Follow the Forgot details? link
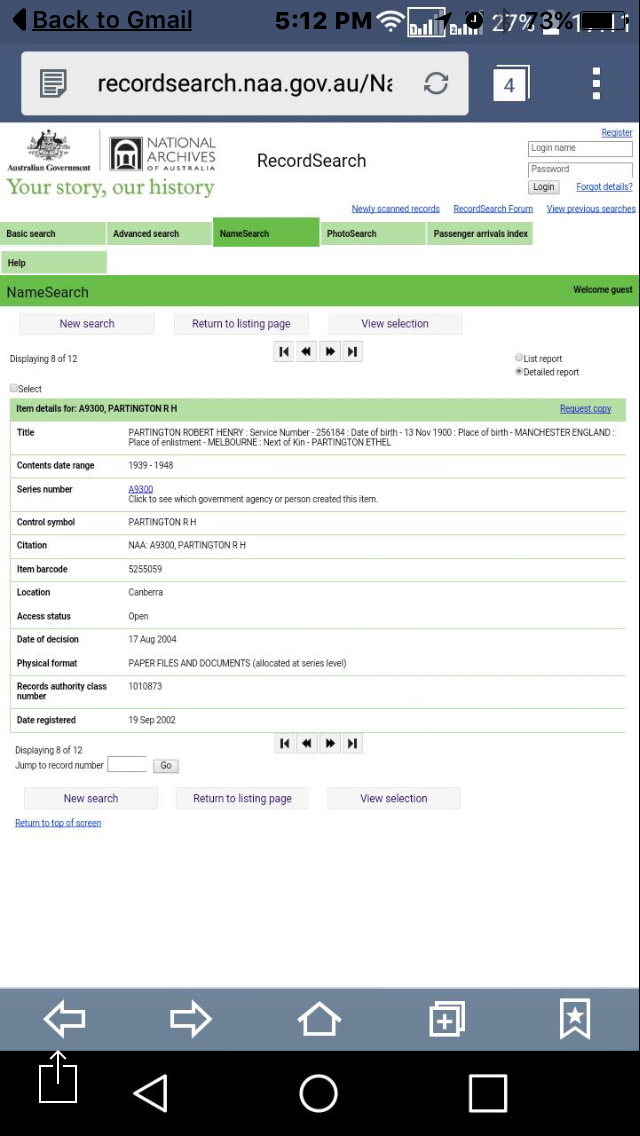Screen dimensions: 640x1136 (x=604, y=187)
